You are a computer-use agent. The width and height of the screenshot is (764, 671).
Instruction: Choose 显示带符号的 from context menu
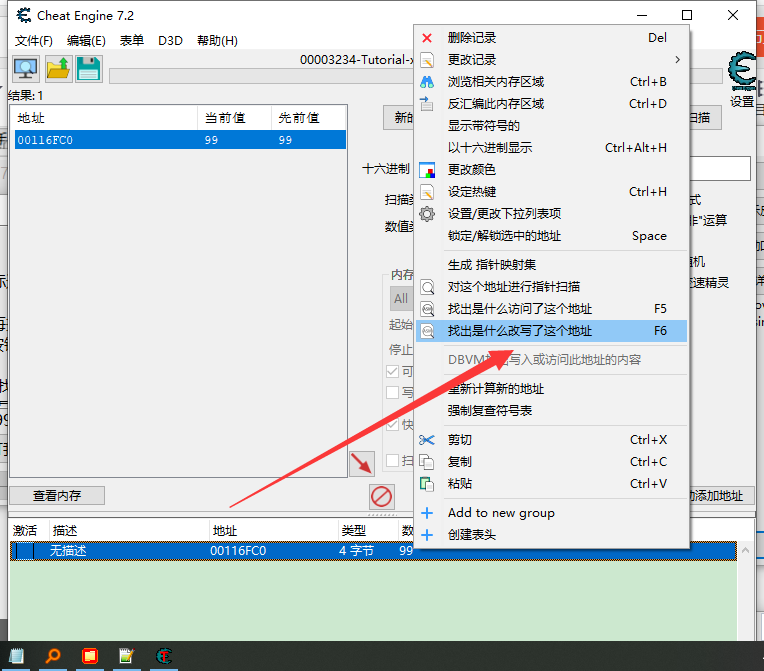point(552,126)
